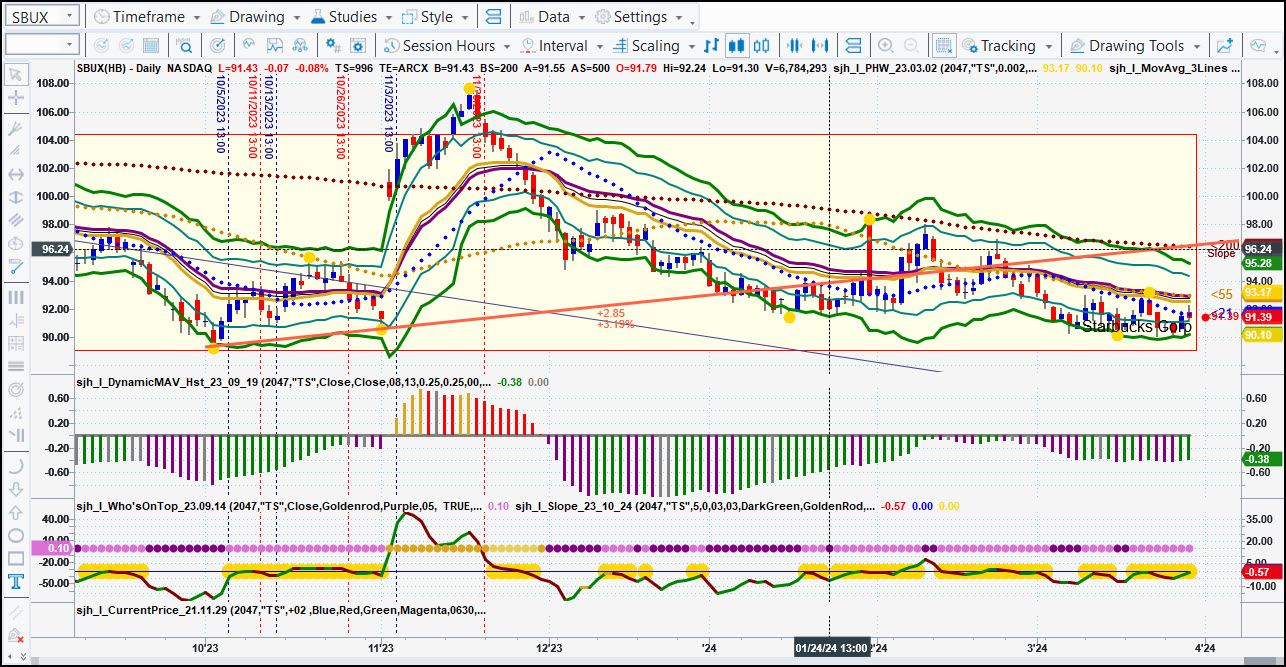Select the text T drawing tool

tap(16, 582)
